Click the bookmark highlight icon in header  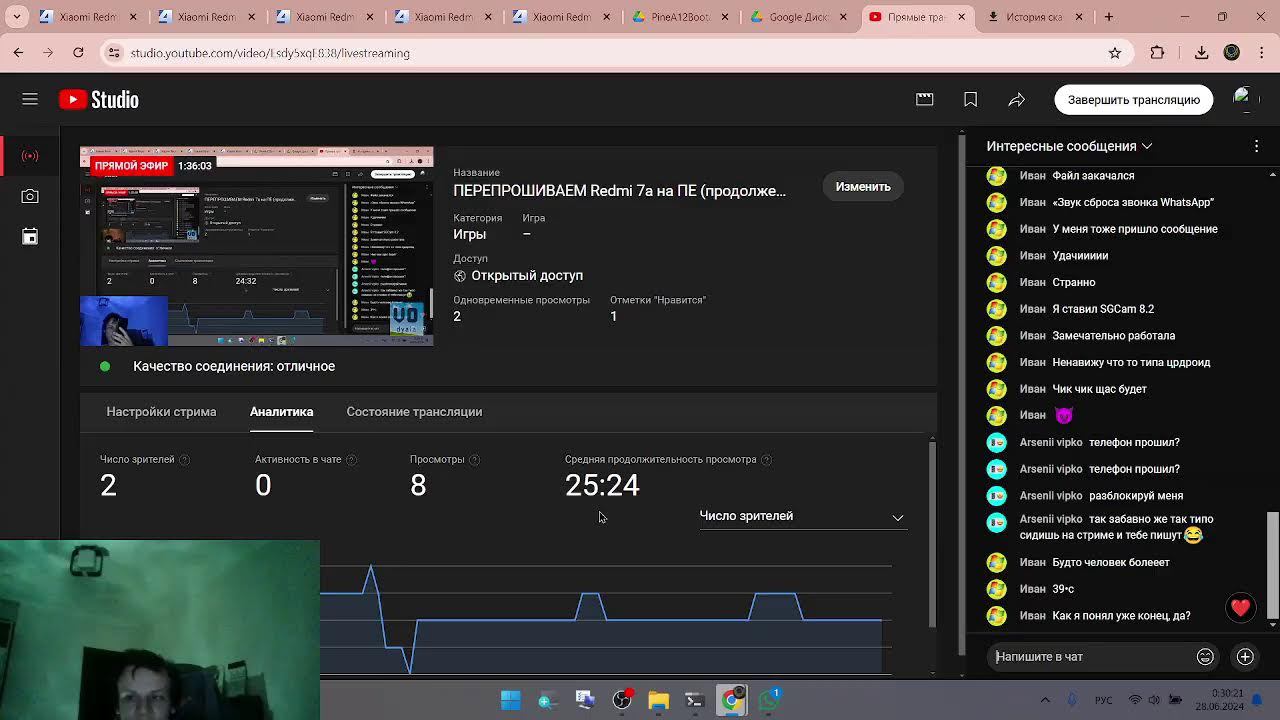tap(970, 99)
